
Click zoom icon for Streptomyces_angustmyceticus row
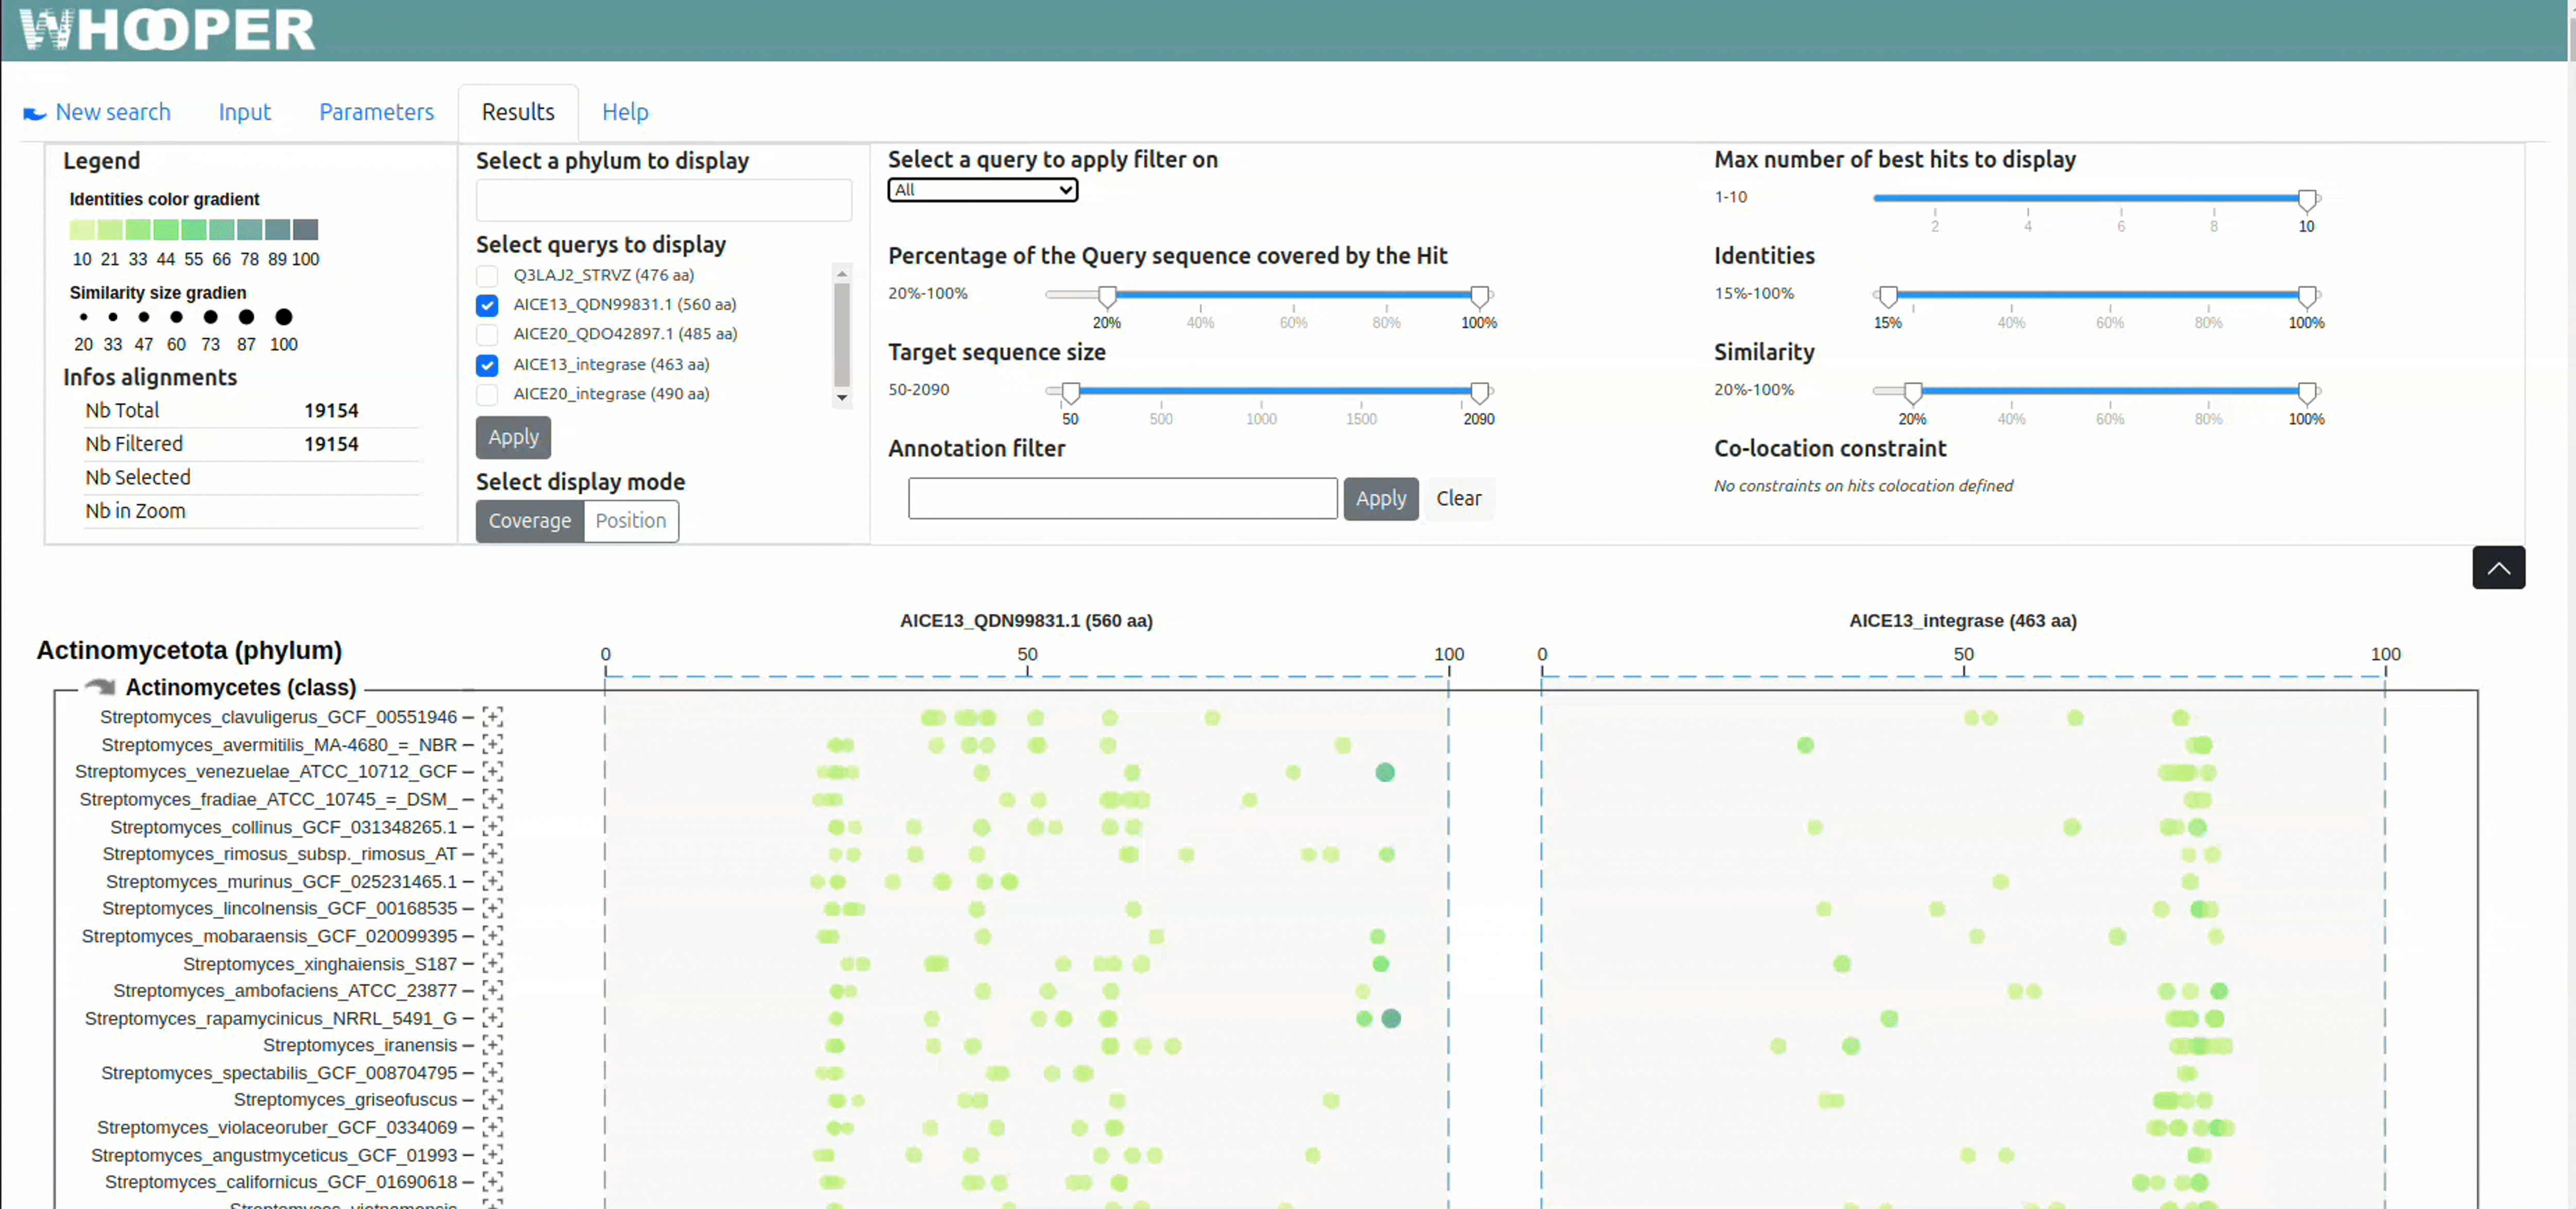point(492,1155)
